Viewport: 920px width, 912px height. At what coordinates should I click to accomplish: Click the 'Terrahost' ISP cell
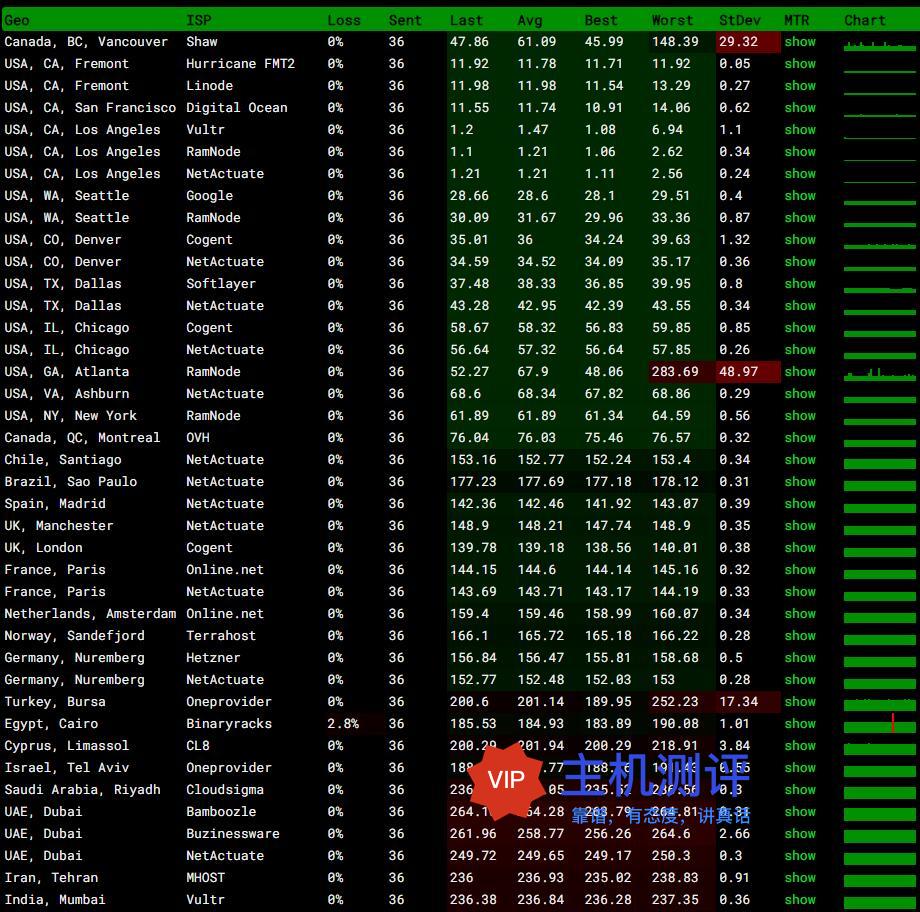(x=221, y=636)
